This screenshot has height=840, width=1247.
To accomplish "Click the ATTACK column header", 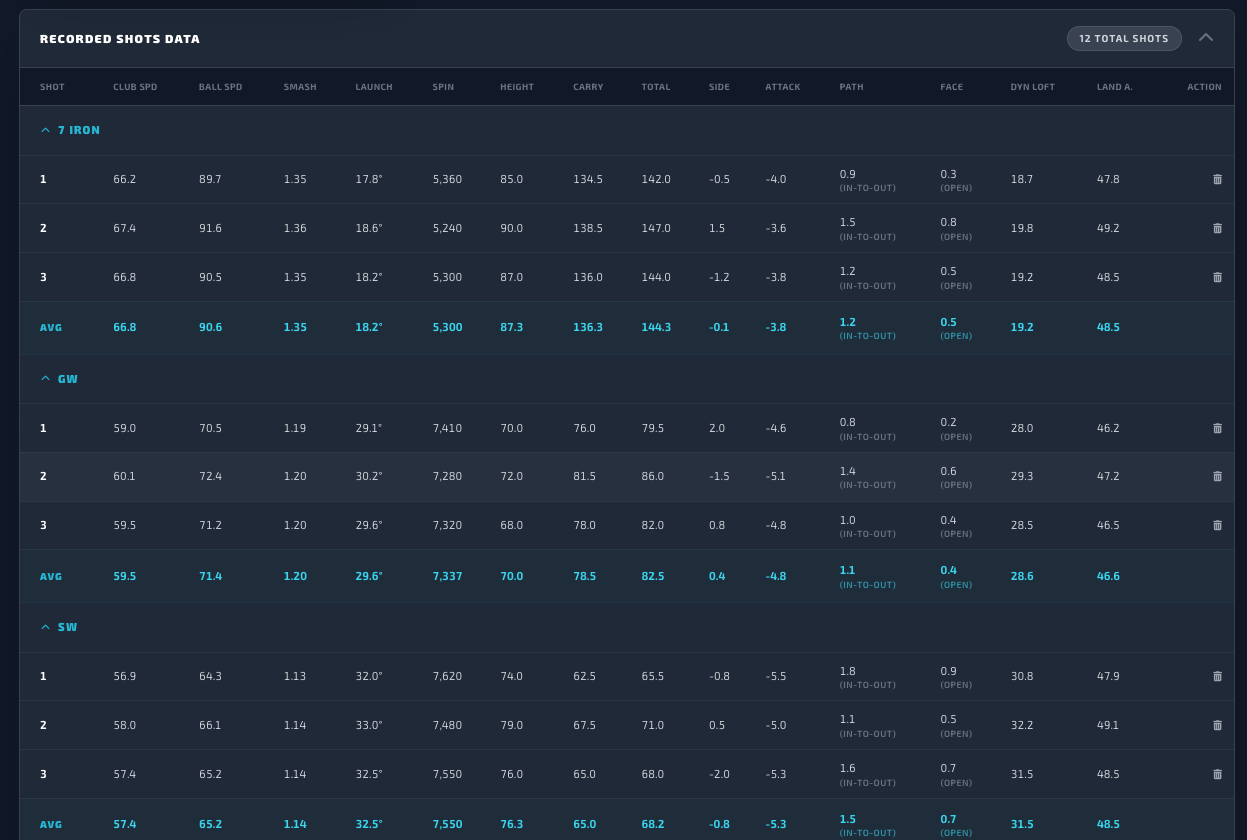I will click(783, 87).
